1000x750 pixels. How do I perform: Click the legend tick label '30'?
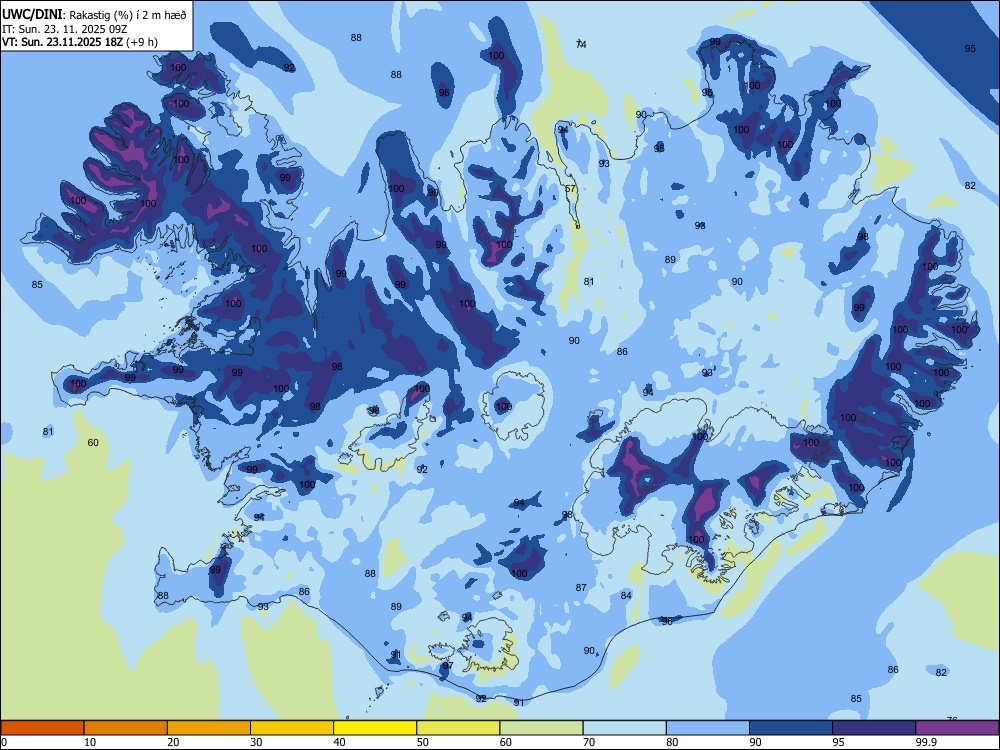tap(256, 742)
